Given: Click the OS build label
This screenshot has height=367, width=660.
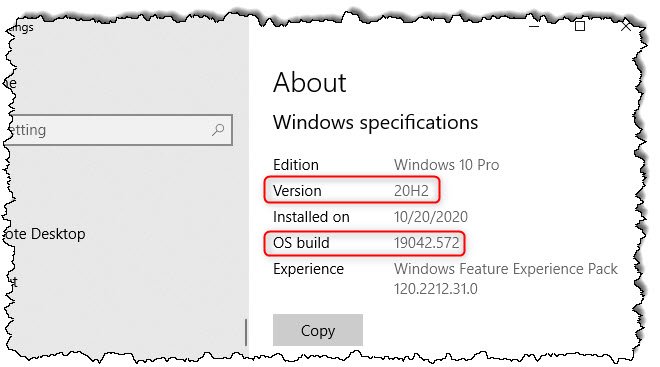Looking at the screenshot, I should [x=301, y=243].
